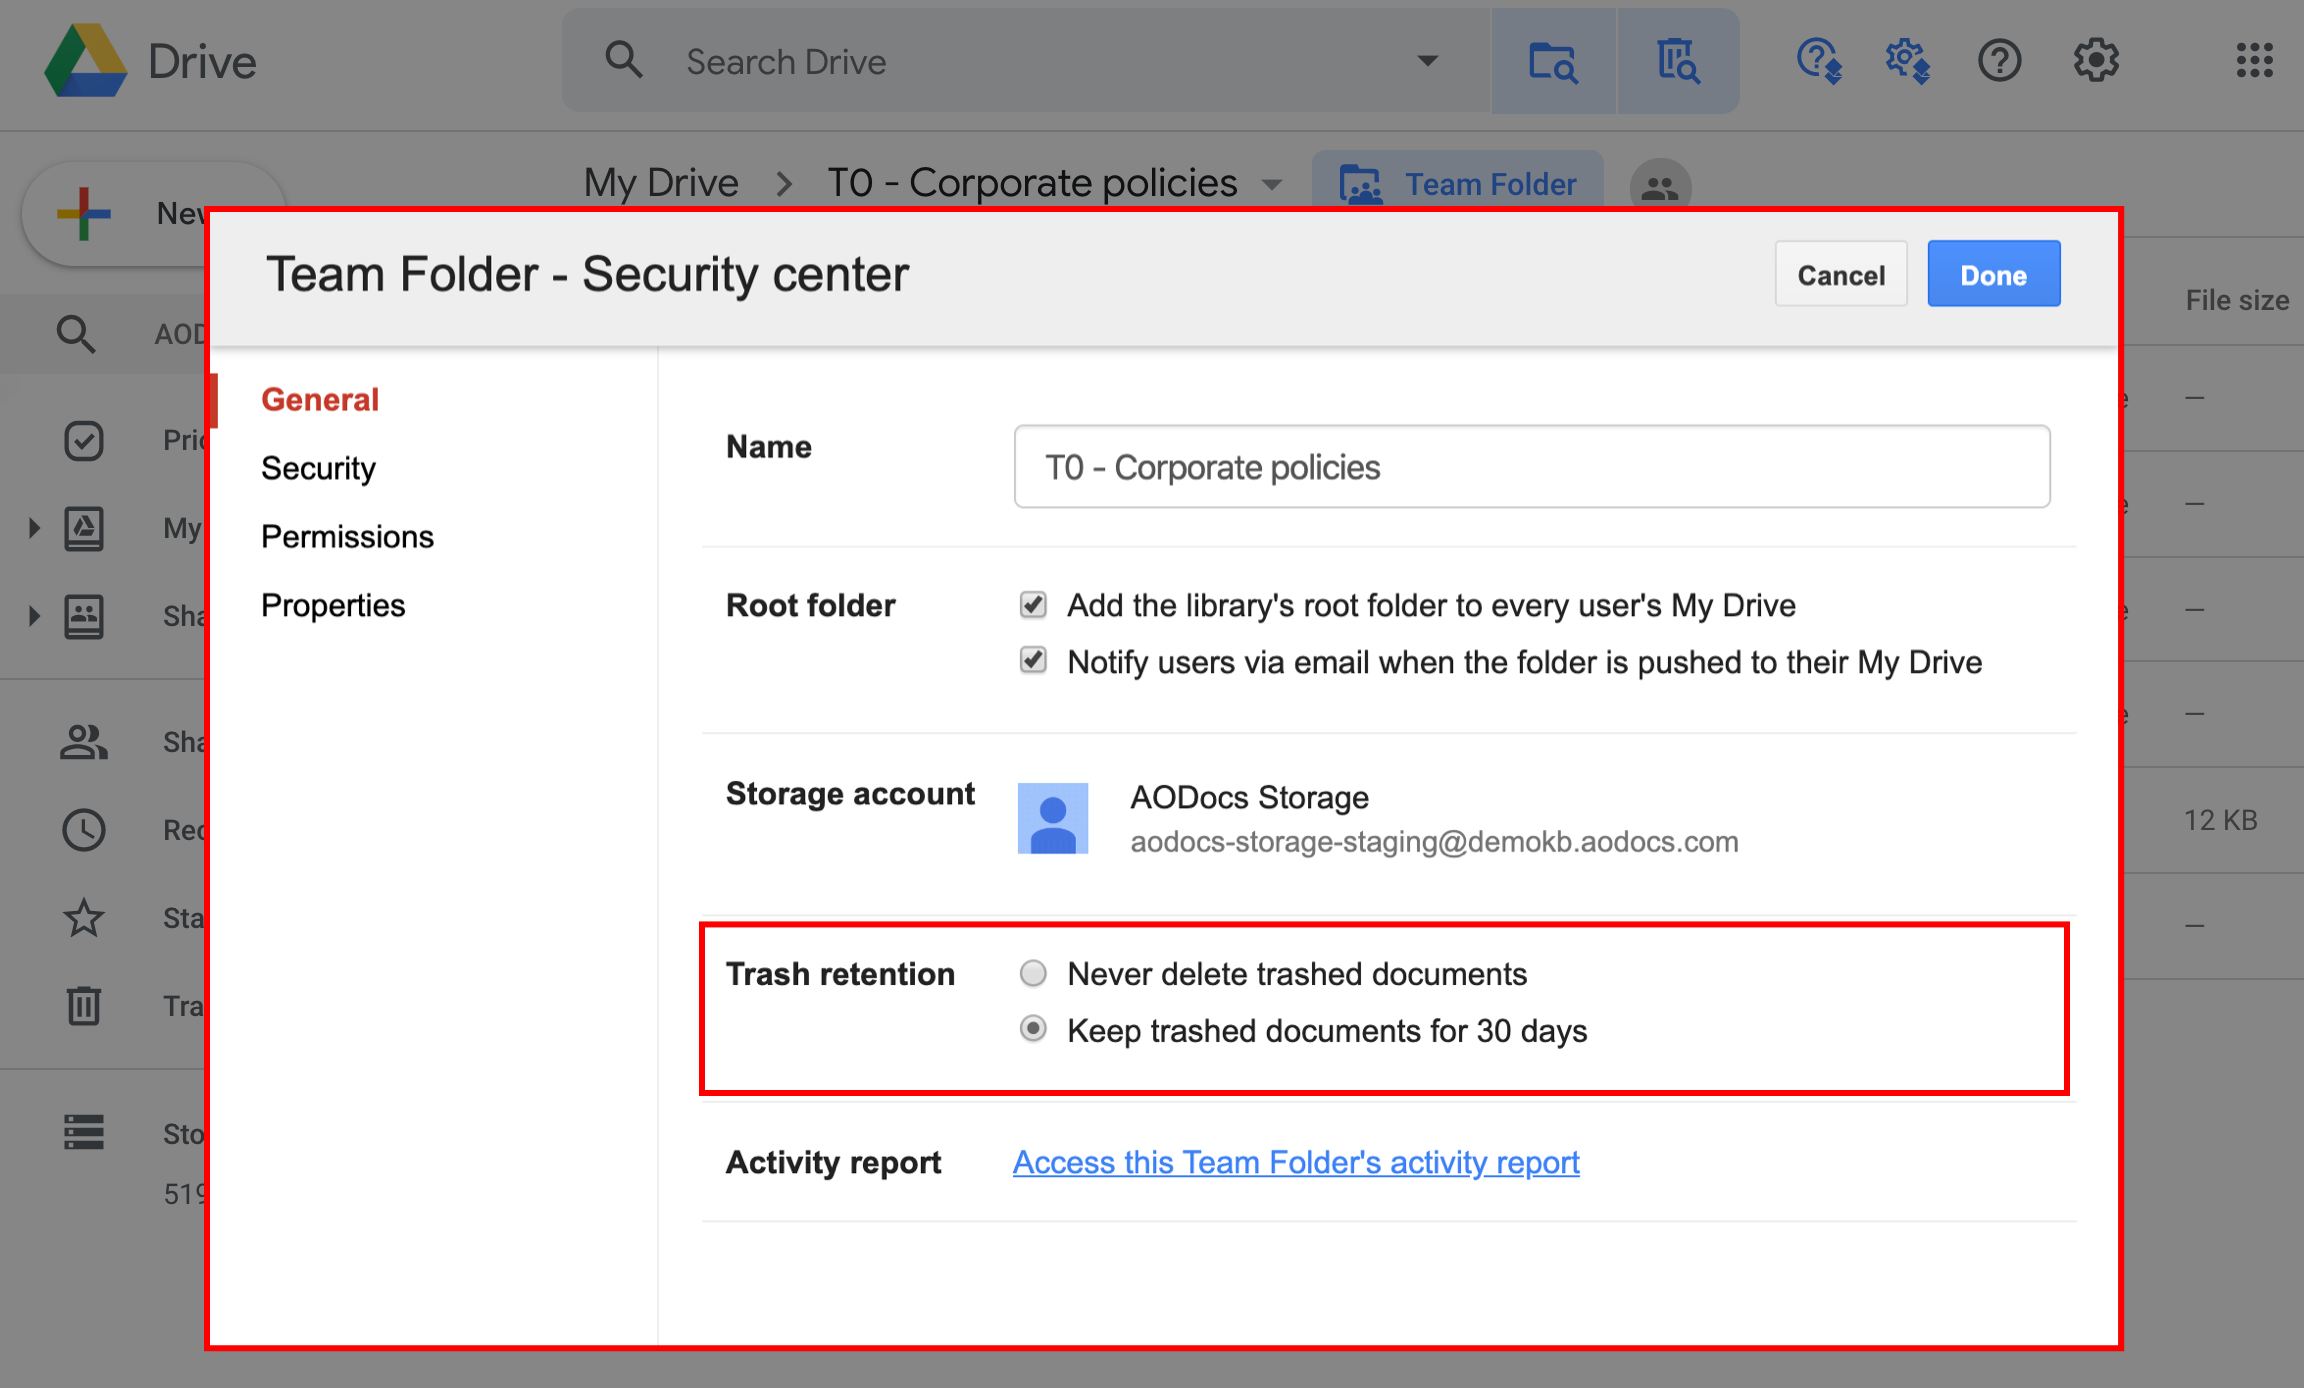Open the Google apps grid

[2254, 60]
